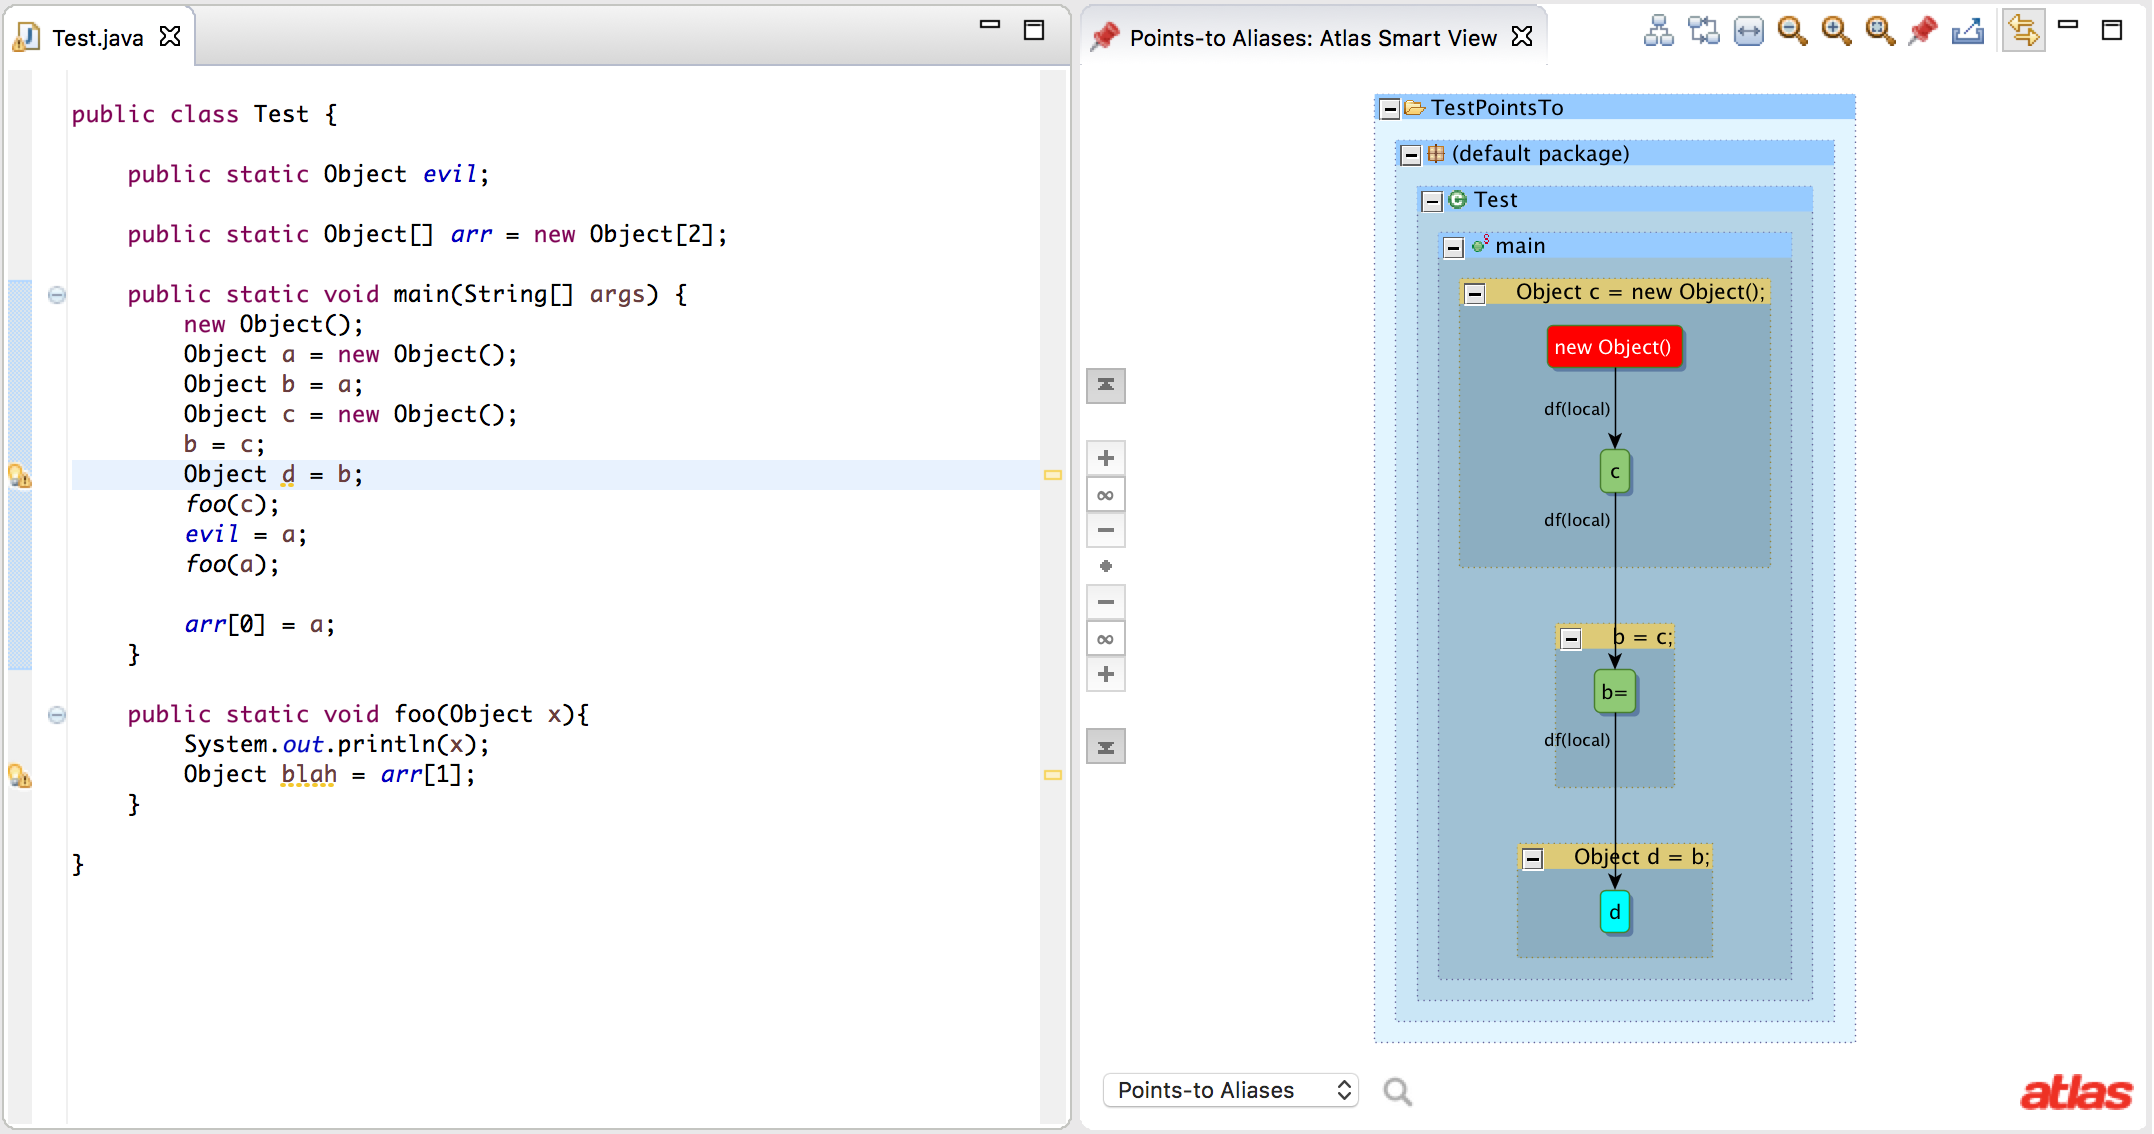The width and height of the screenshot is (2154, 1134).
Task: Select the green b= node
Action: 1614,691
